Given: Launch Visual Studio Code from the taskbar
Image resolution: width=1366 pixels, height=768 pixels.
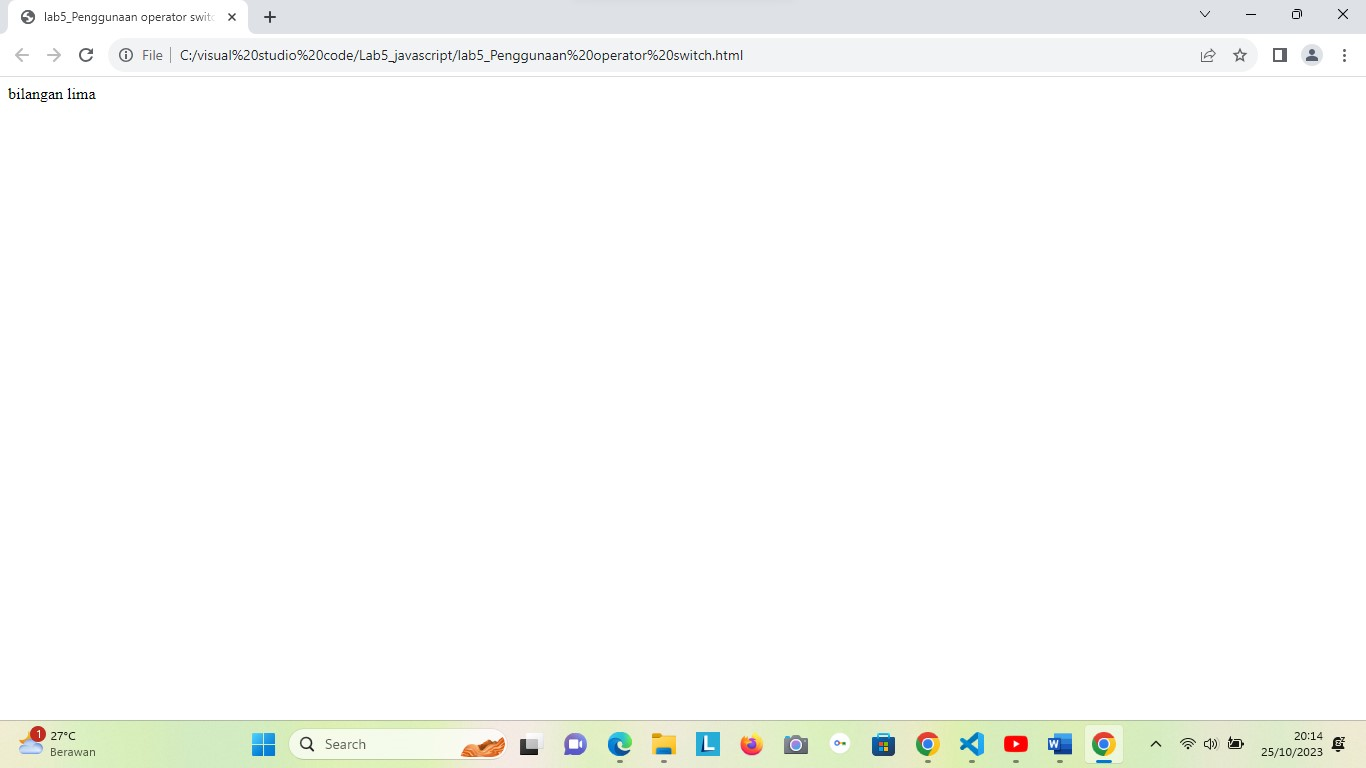Looking at the screenshot, I should pyautogui.click(x=971, y=744).
